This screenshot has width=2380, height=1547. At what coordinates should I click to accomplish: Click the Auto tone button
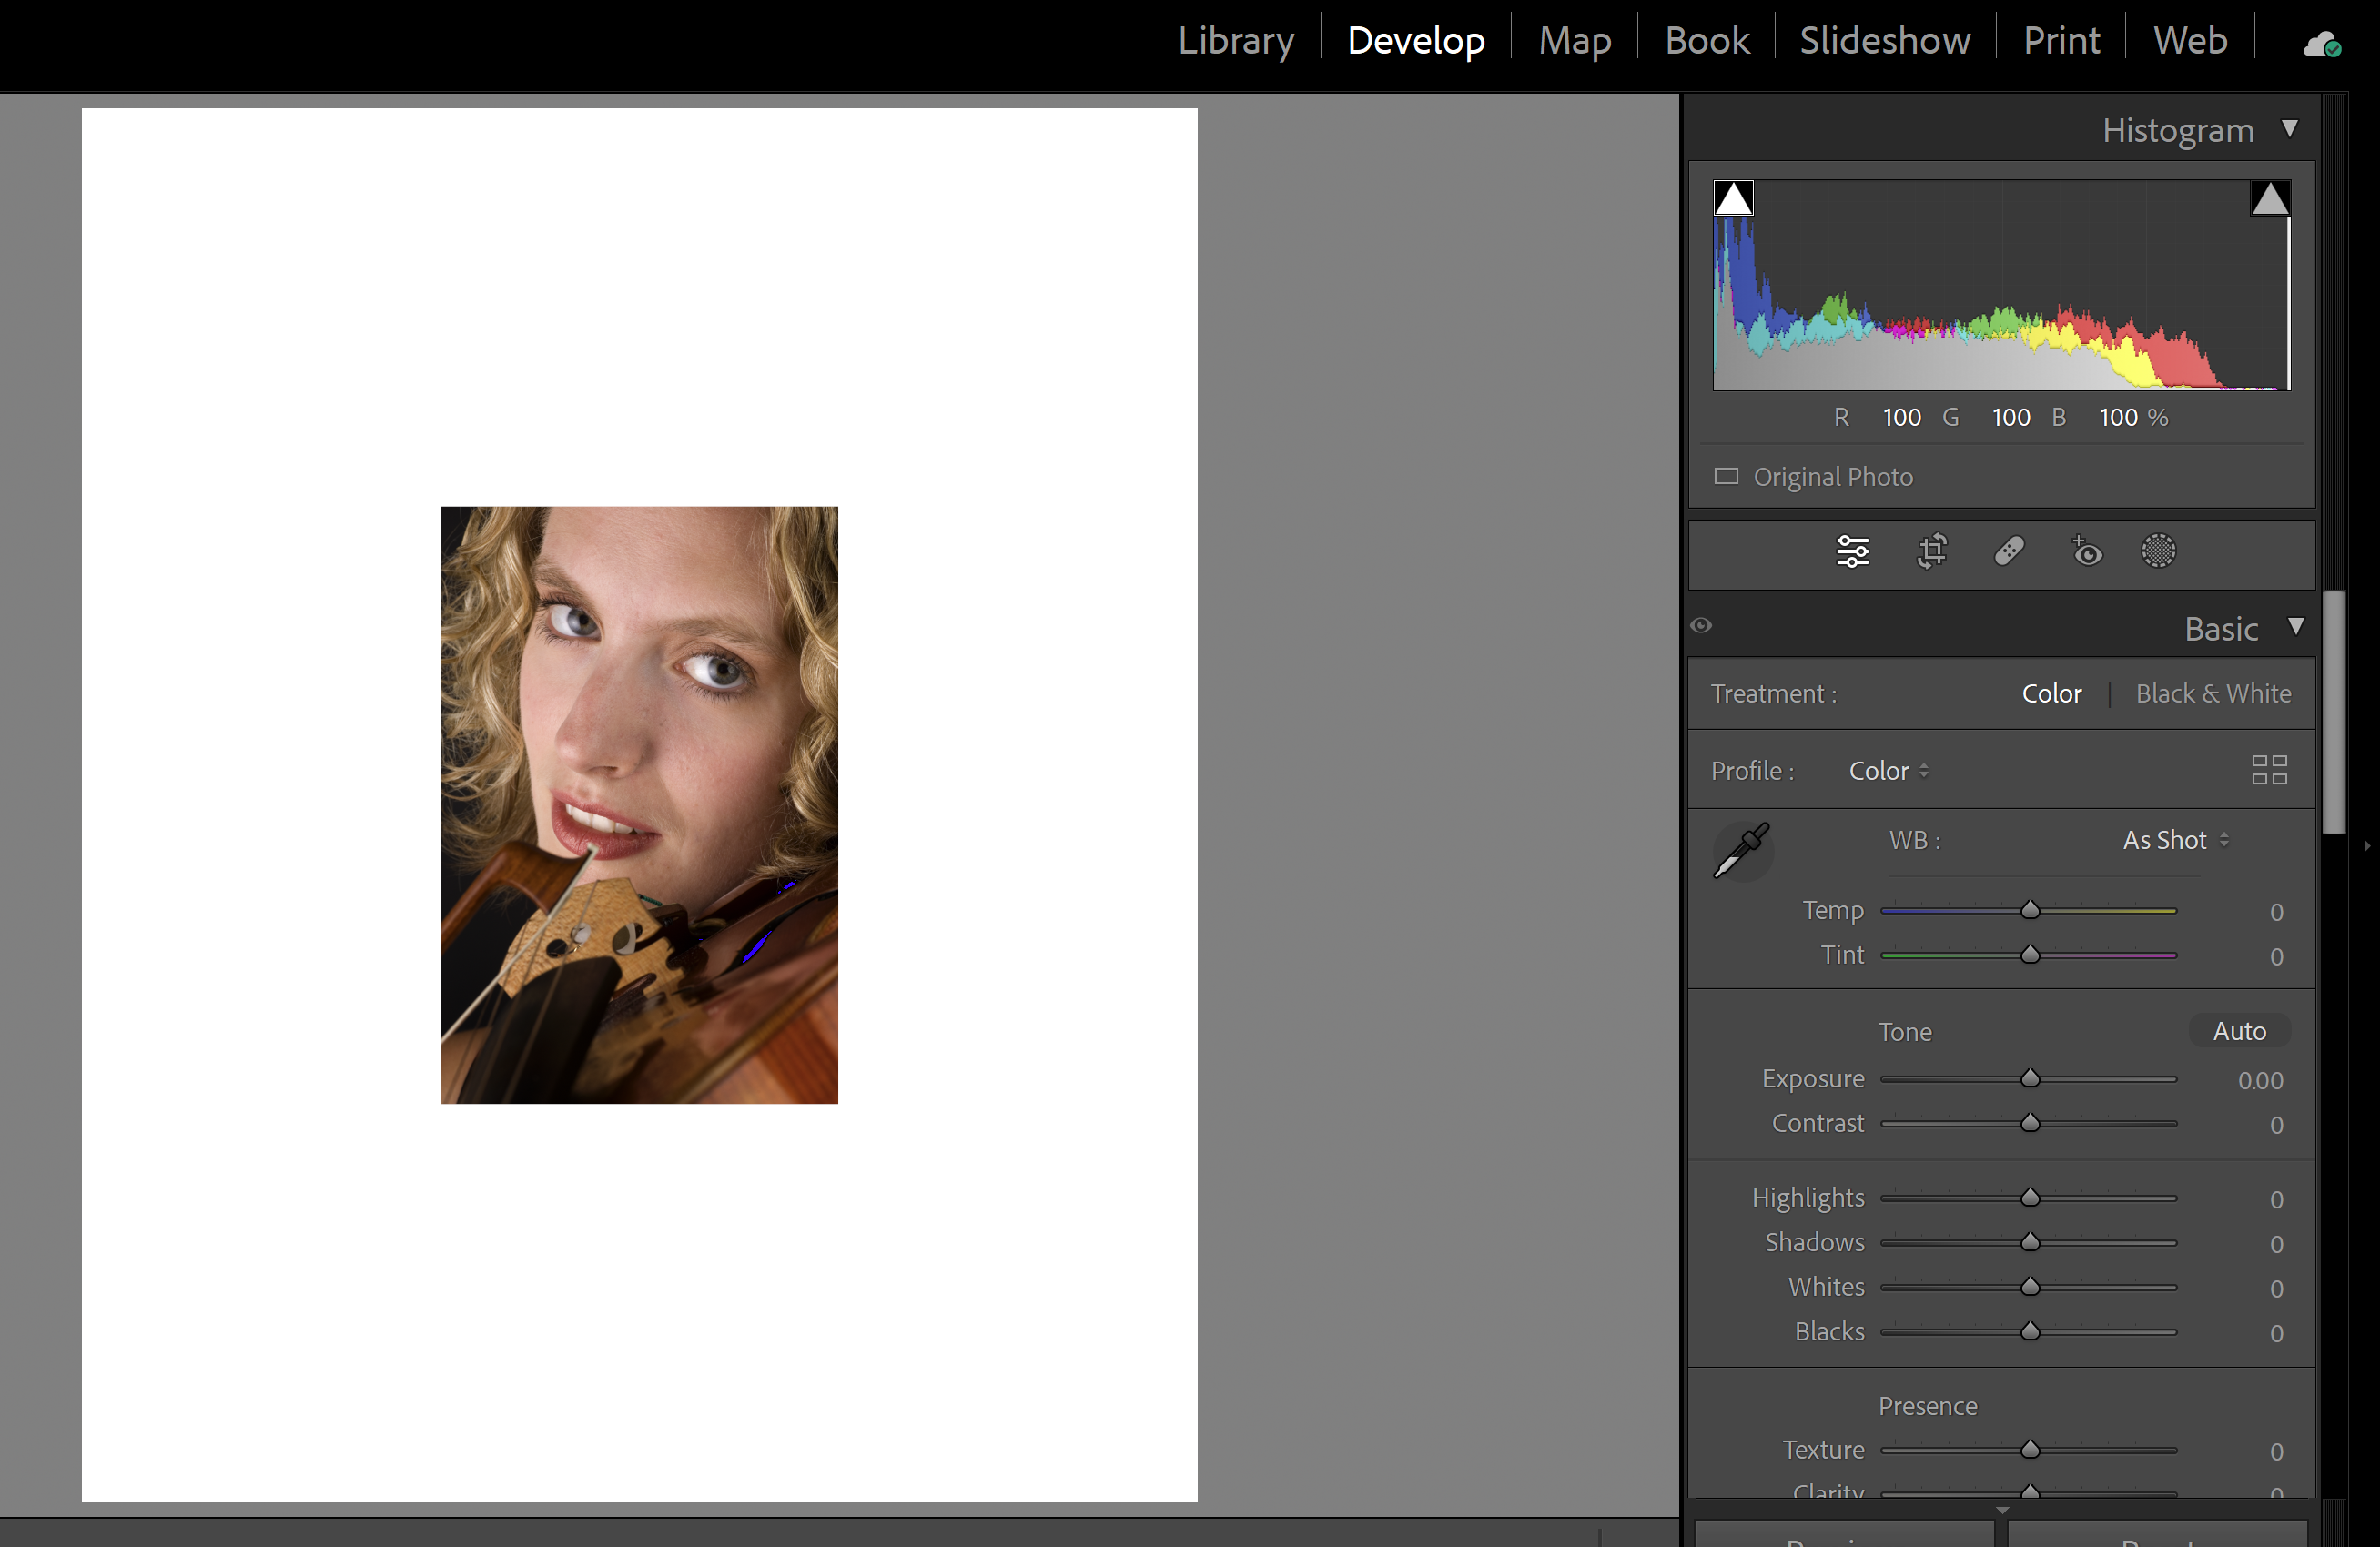(2239, 1031)
